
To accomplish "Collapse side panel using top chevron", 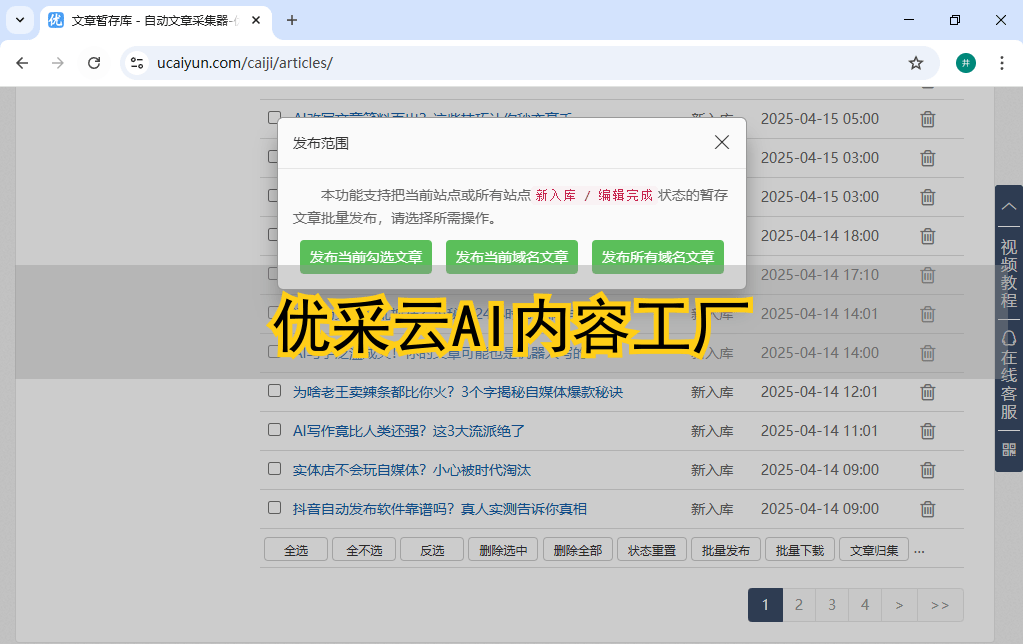I will (1008, 206).
